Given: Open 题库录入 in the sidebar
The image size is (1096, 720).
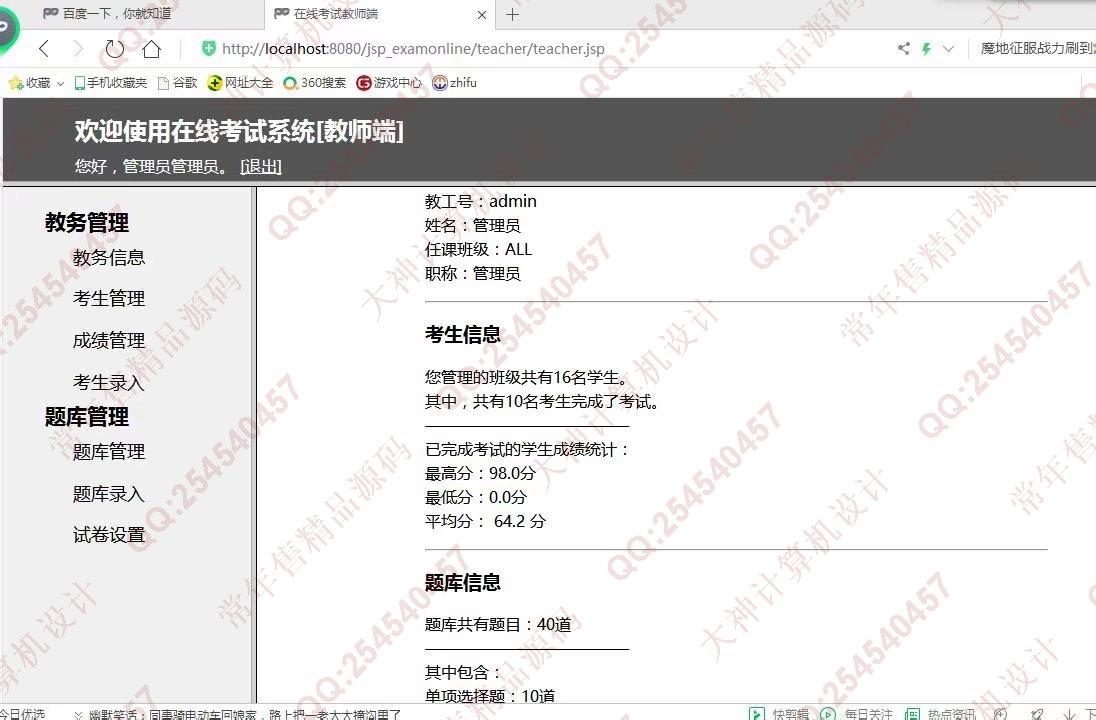Looking at the screenshot, I should pos(109,494).
